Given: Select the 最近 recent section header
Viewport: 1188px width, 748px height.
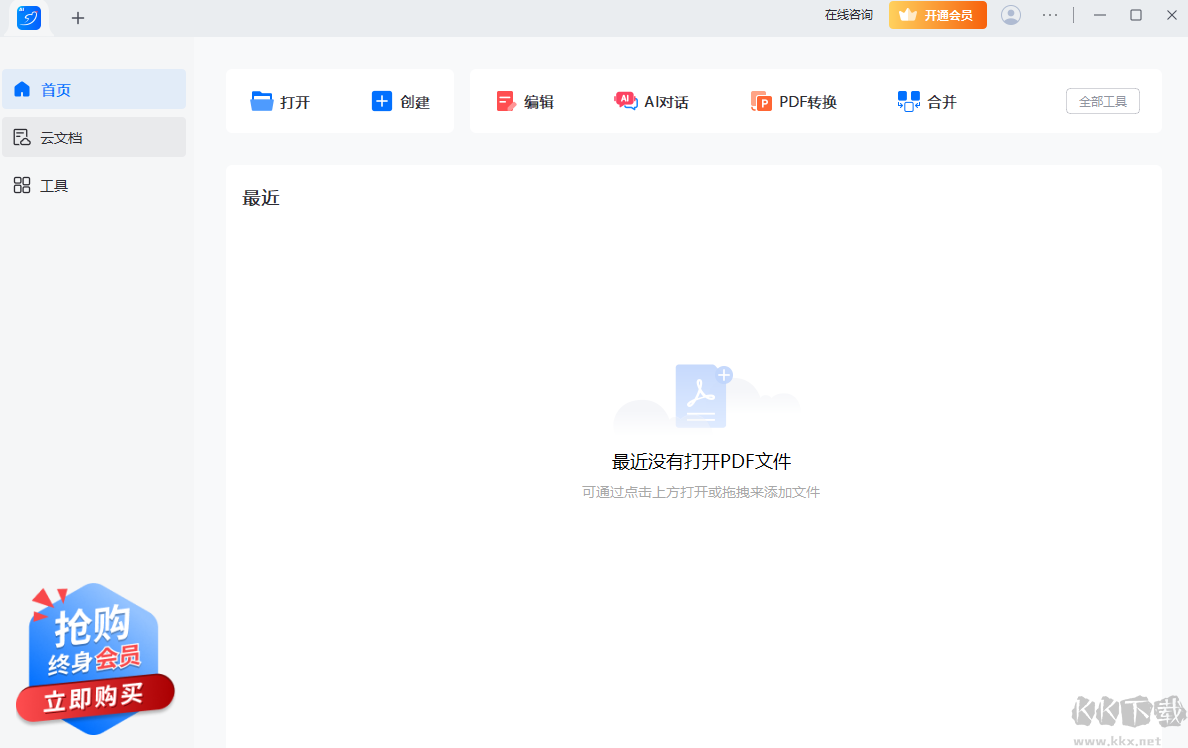Looking at the screenshot, I should click(x=260, y=197).
